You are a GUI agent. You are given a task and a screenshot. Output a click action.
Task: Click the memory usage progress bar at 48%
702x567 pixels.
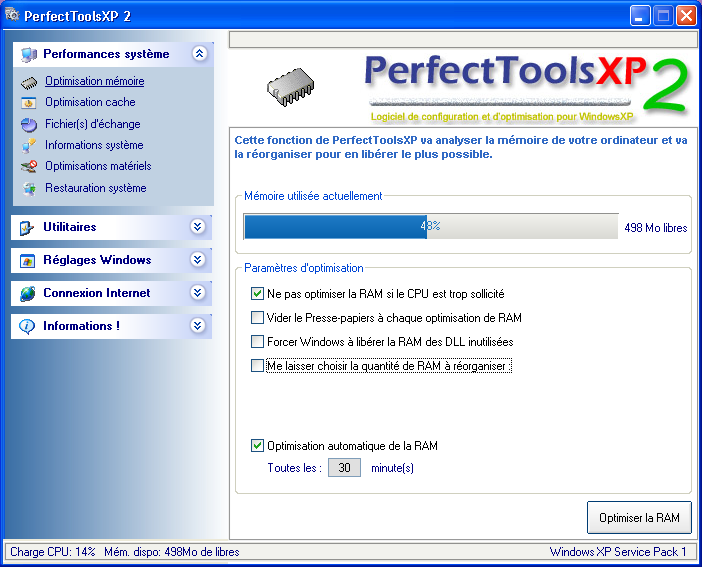click(431, 227)
